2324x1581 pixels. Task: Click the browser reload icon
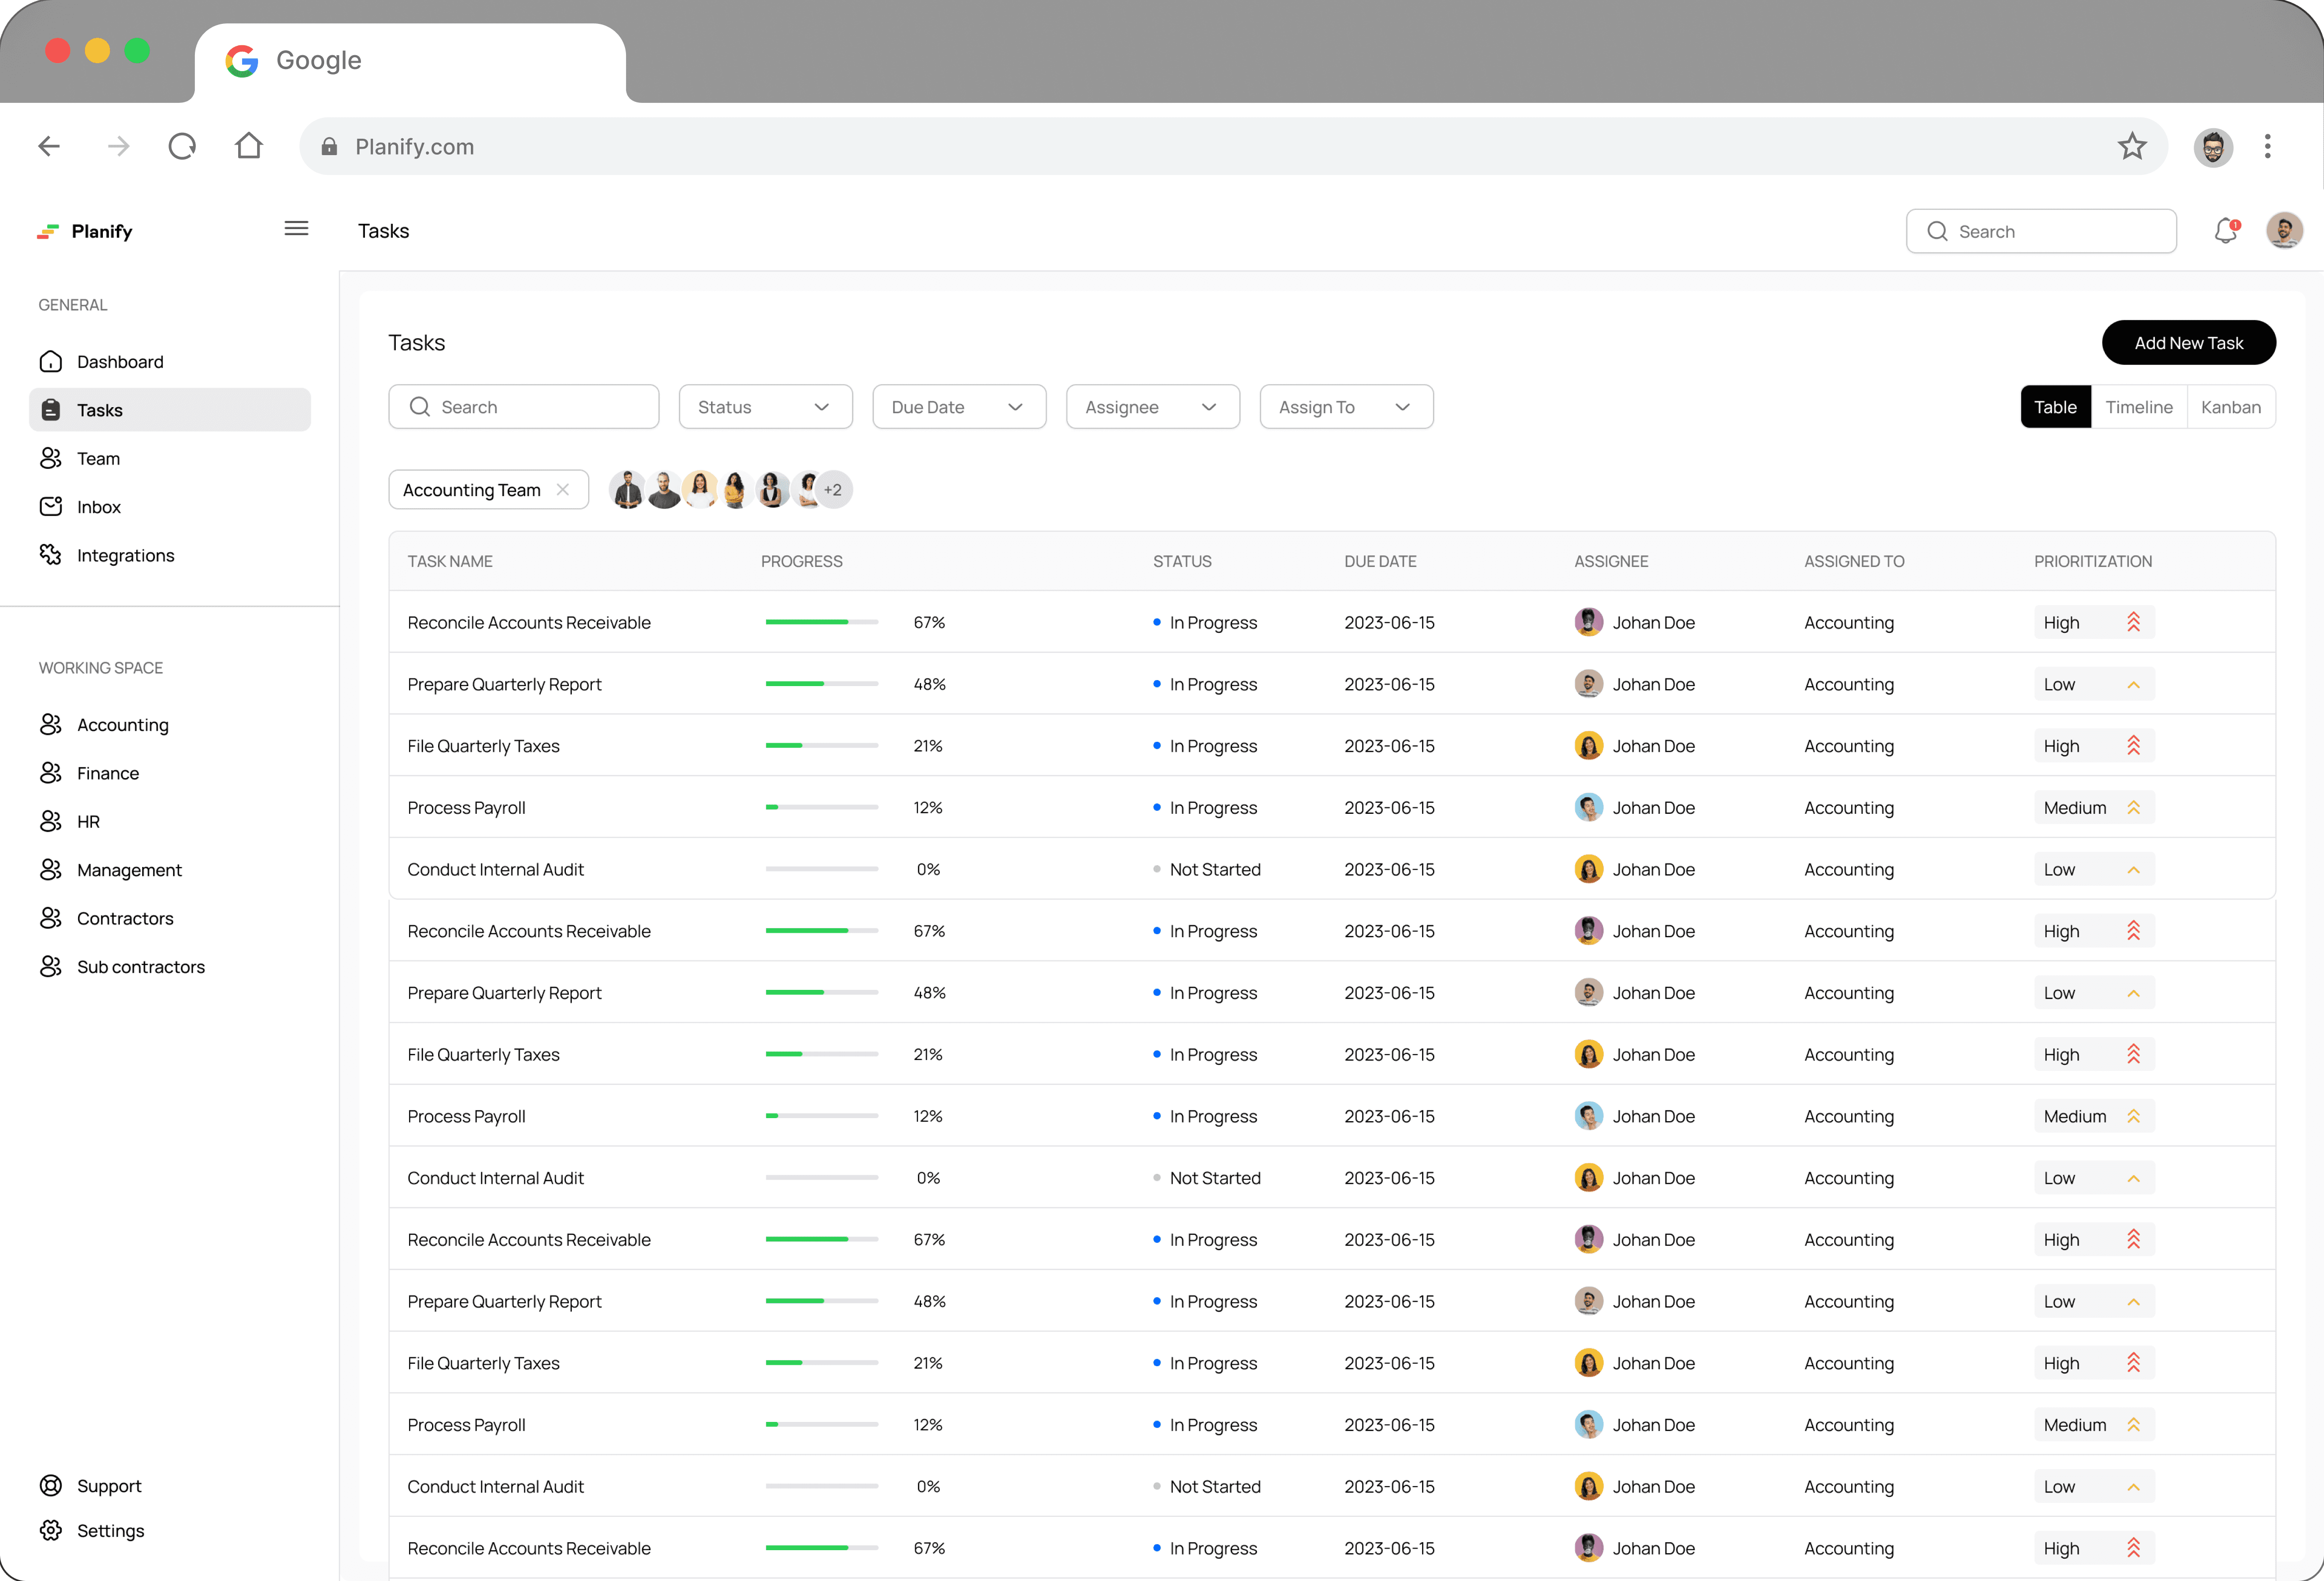[x=182, y=147]
